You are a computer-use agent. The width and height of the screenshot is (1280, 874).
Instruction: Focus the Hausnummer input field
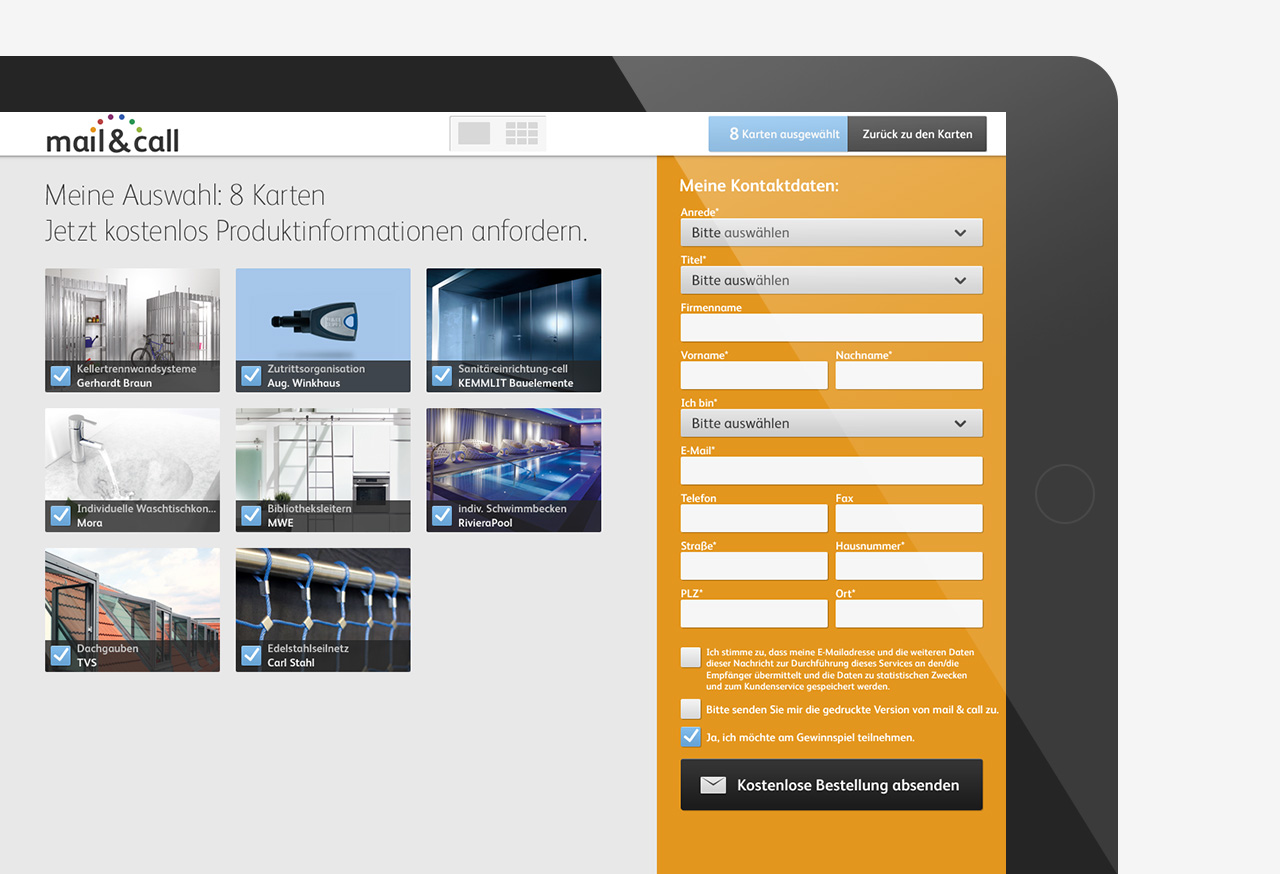(909, 566)
